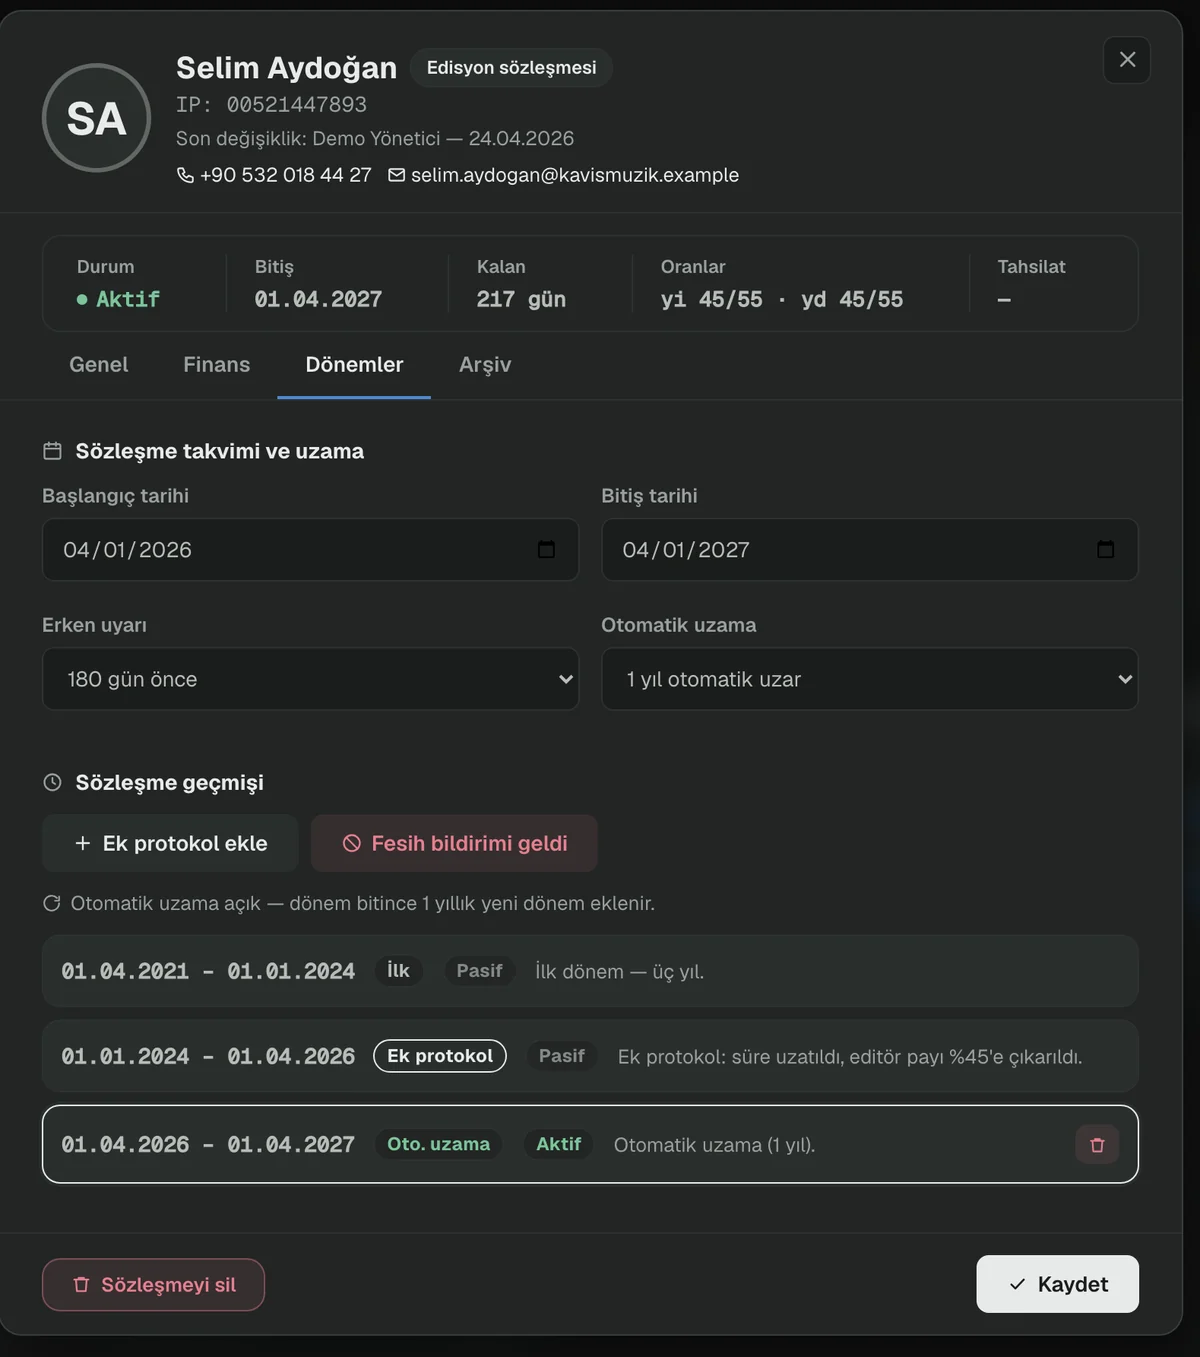Click the Fesih bildirimi geldi button

point(454,843)
